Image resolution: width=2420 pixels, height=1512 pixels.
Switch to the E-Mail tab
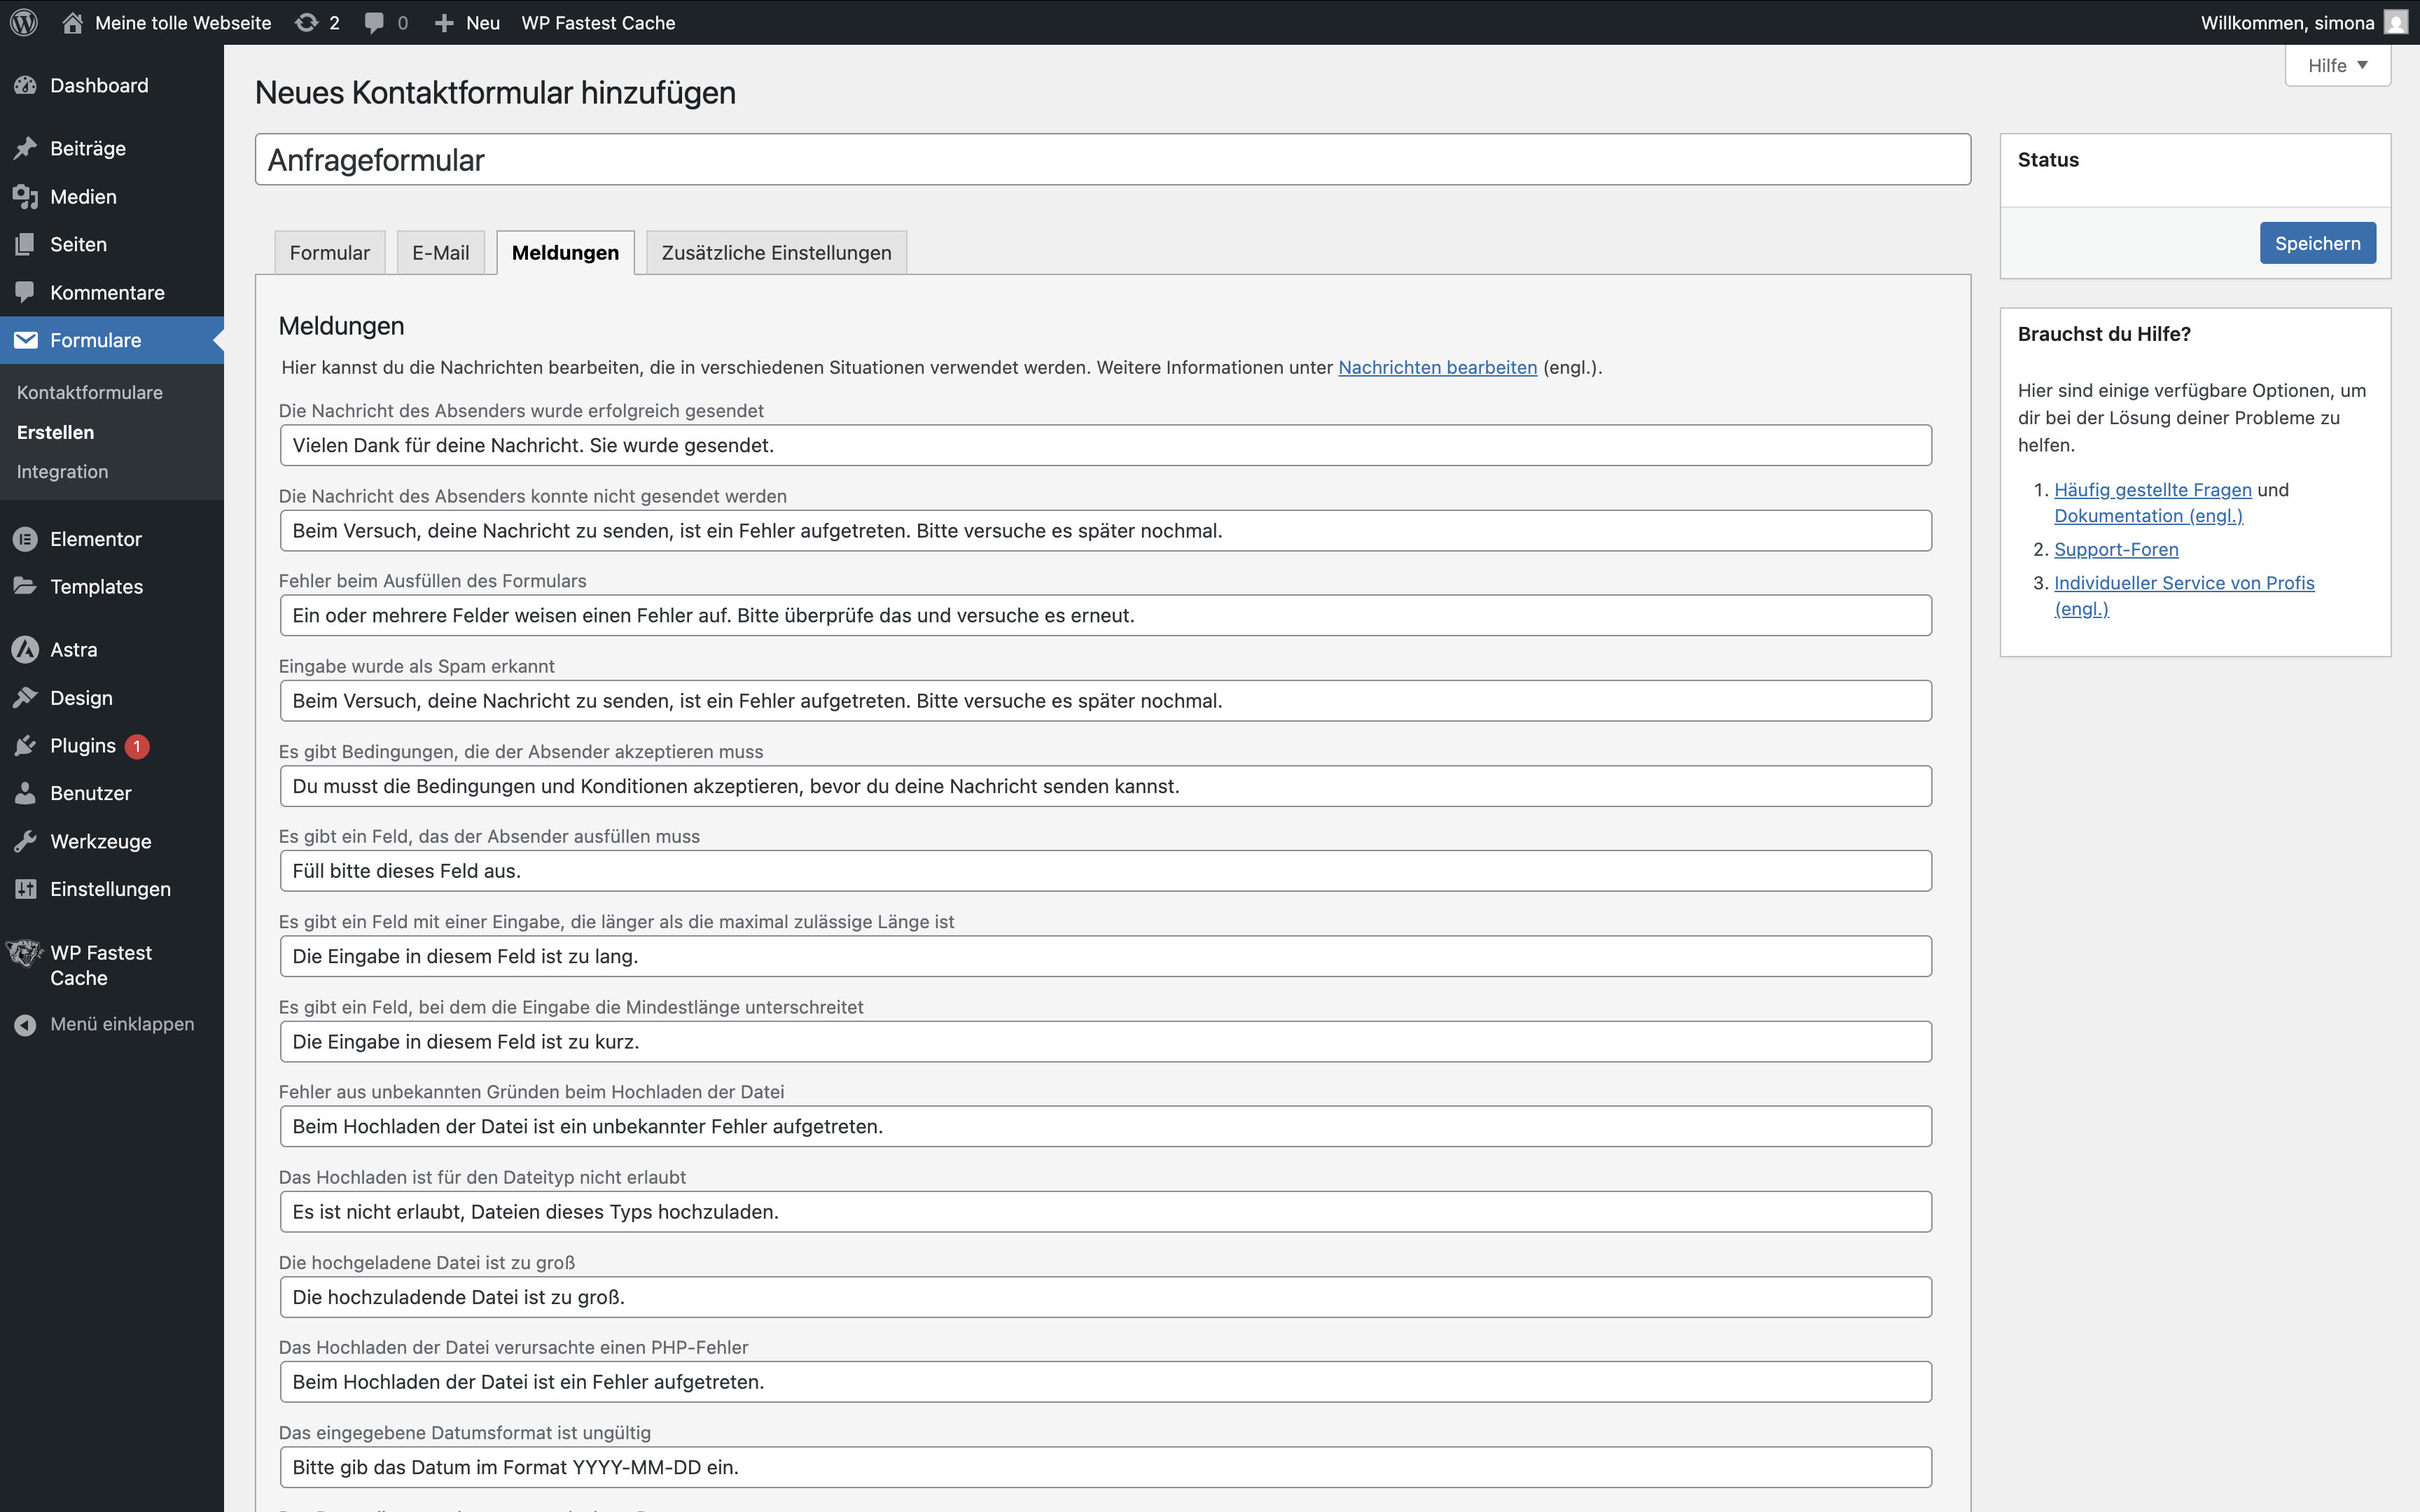coord(440,253)
